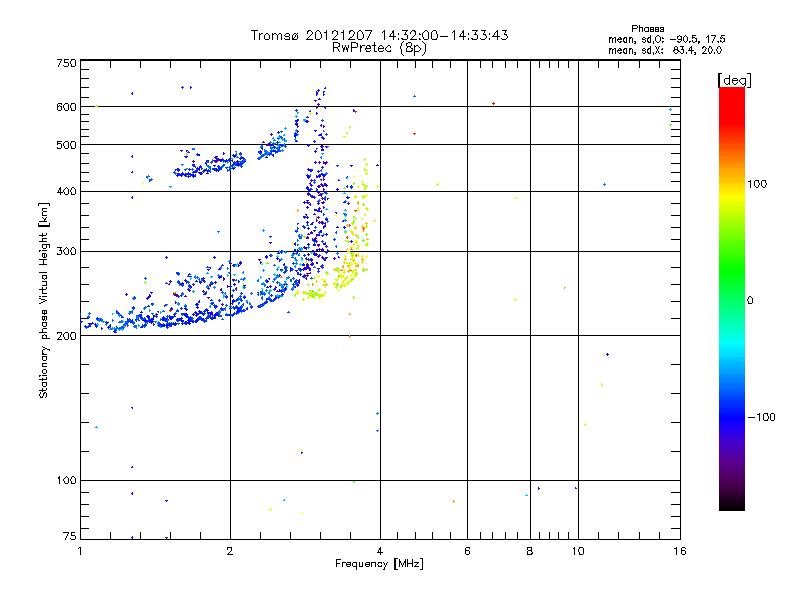Screen dimensions: 800x600
Task: Click the x-axis label '6'
Action: click(x=467, y=551)
